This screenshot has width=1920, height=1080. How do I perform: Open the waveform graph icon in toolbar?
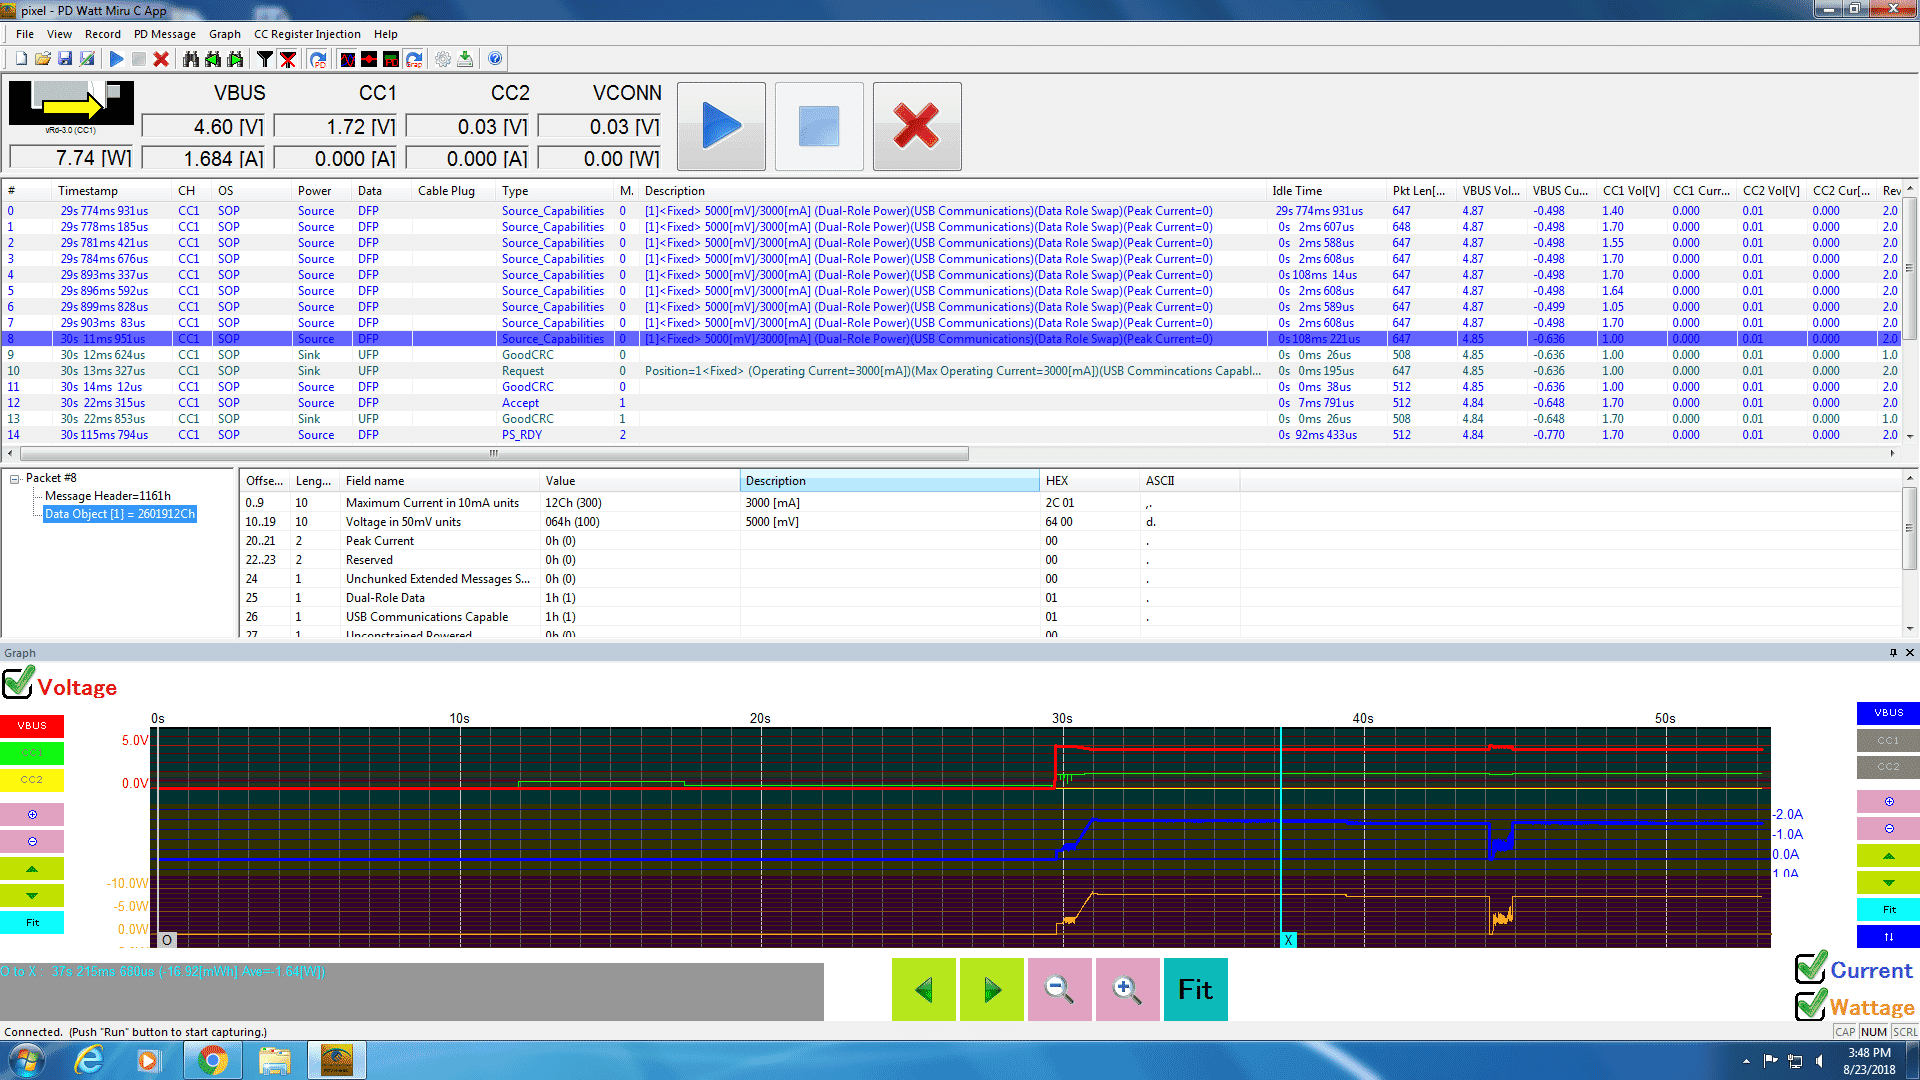[x=347, y=59]
